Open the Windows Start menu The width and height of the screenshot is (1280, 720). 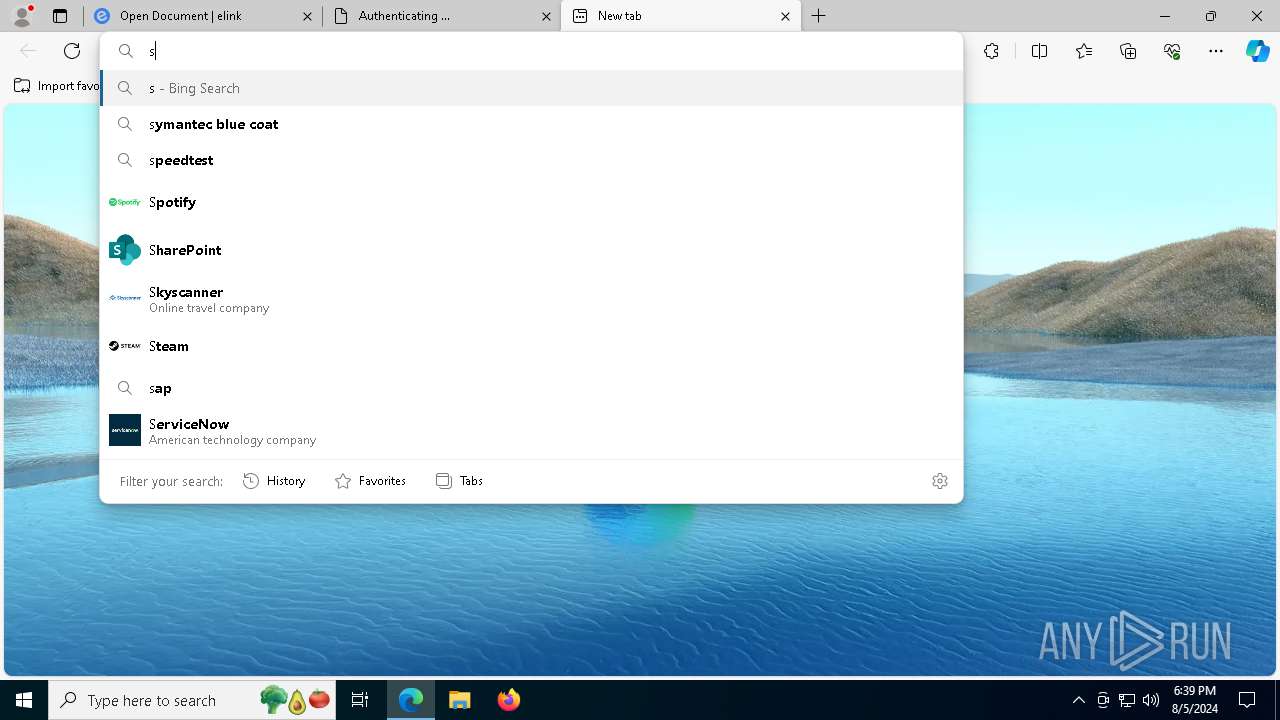tap(24, 700)
